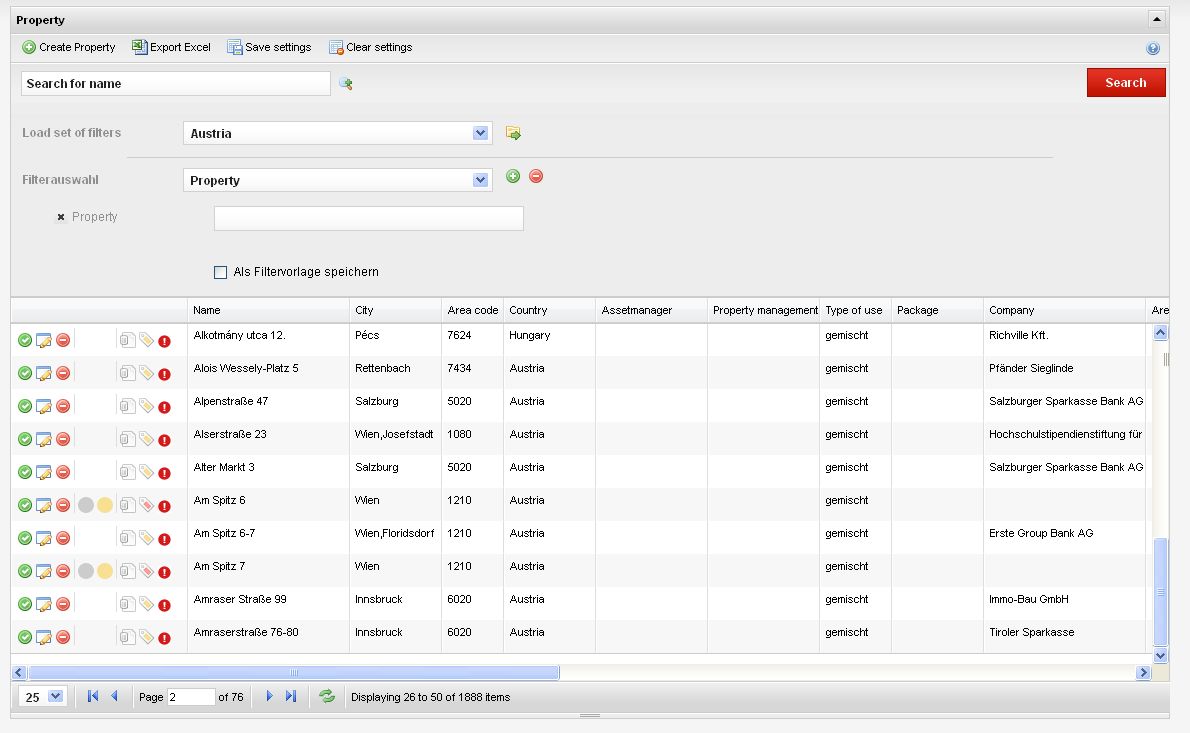Click the Create Property icon
This screenshot has width=1190, height=733.
pos(29,47)
